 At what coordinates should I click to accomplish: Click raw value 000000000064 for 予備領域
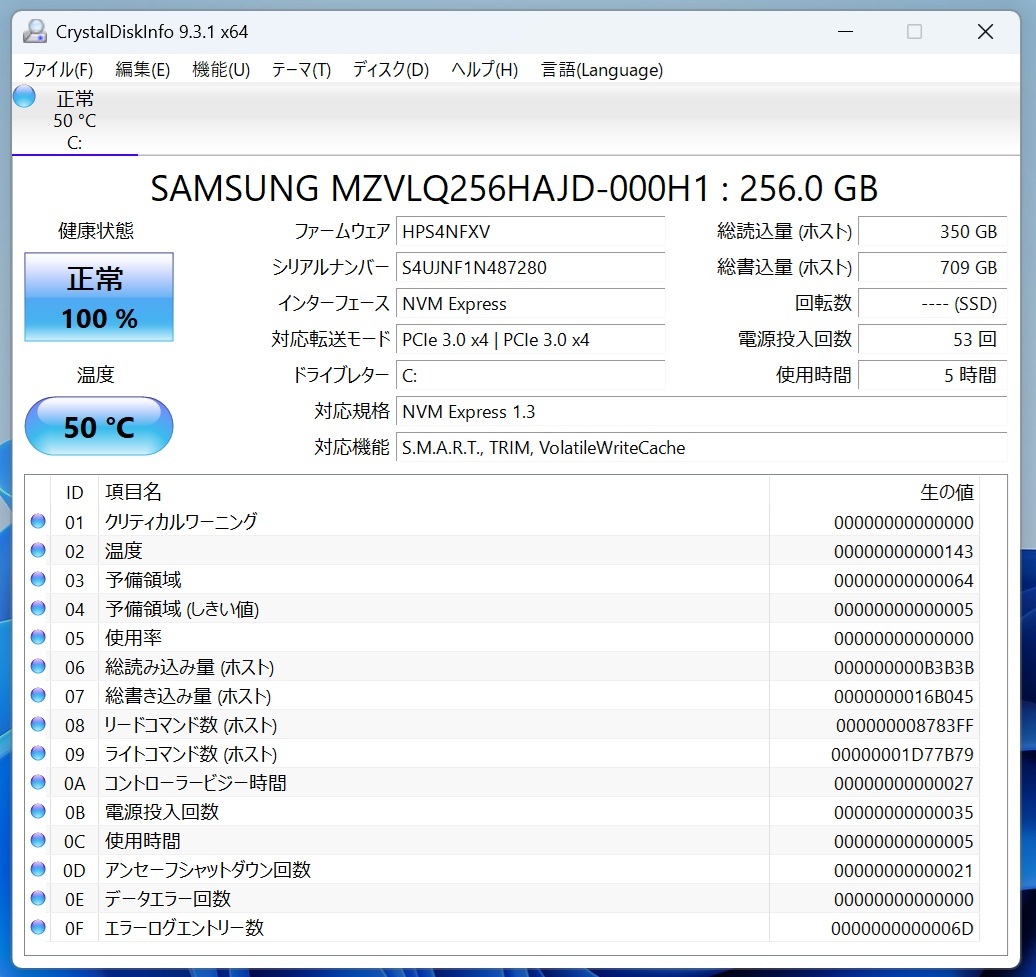coord(903,581)
